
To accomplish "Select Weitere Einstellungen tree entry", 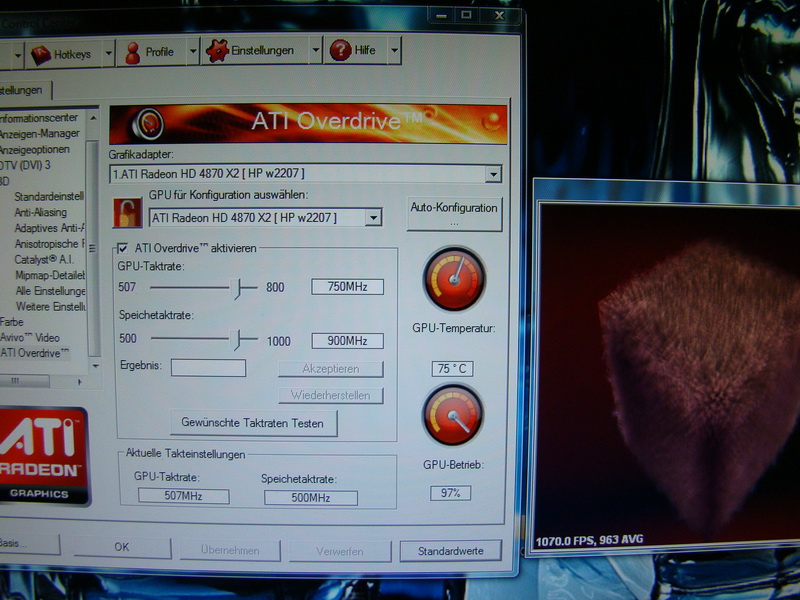I will [51, 307].
